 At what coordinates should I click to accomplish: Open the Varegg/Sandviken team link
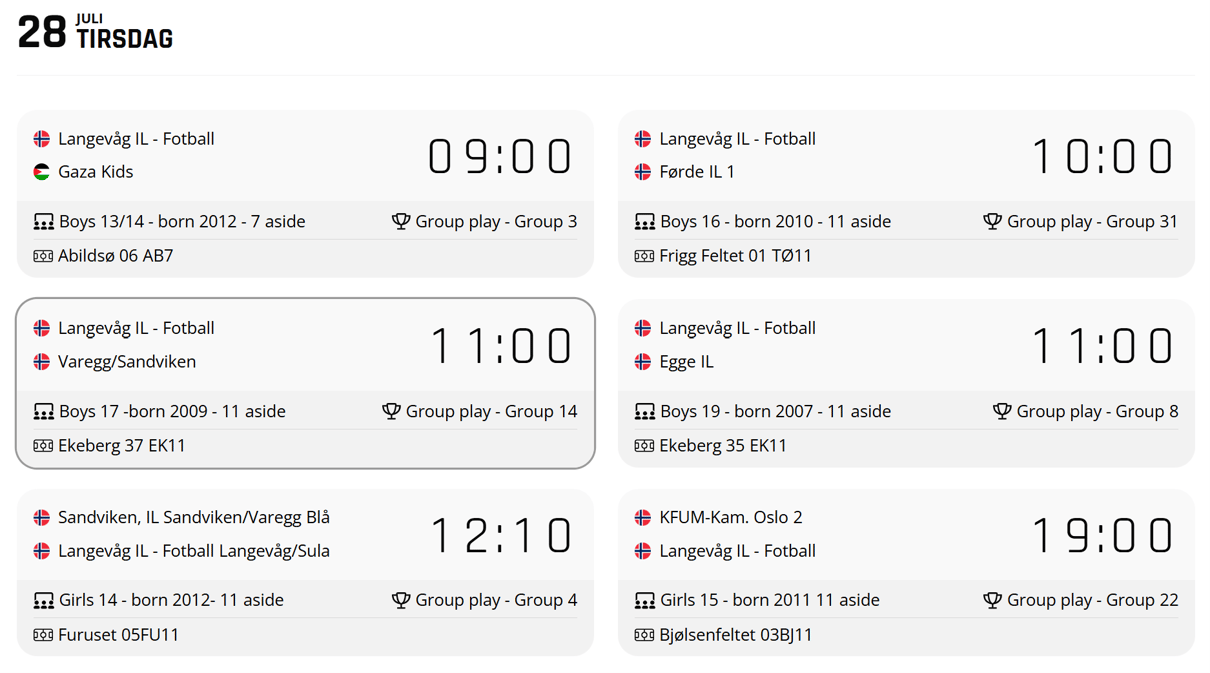(x=127, y=361)
